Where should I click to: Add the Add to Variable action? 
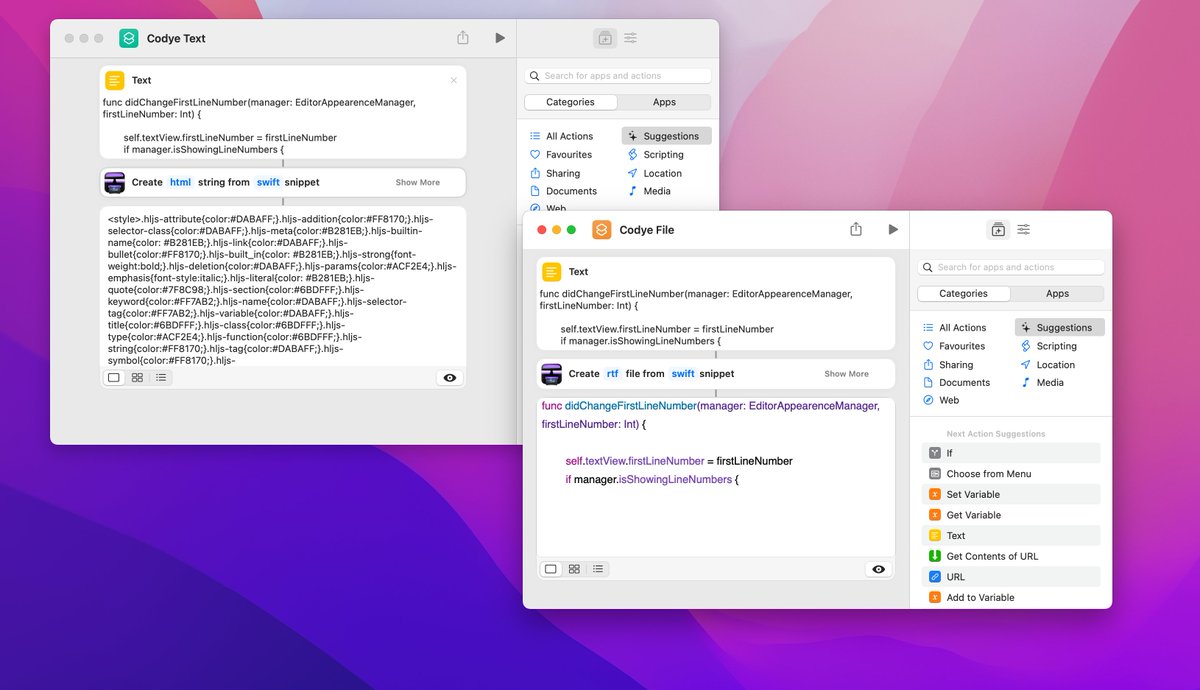[x=1011, y=597]
